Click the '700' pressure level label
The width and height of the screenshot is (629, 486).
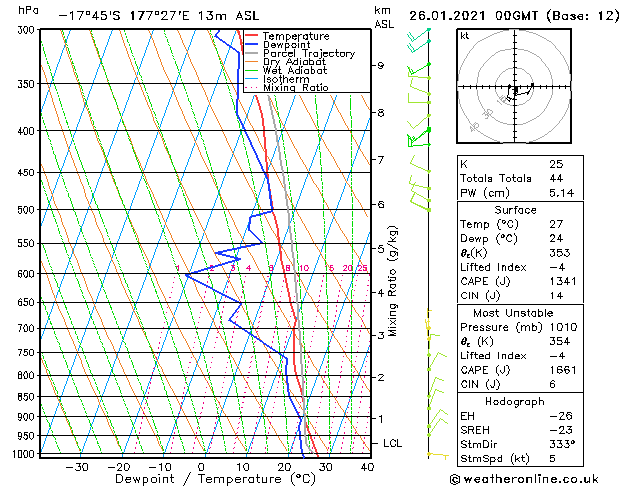pyautogui.click(x=28, y=328)
